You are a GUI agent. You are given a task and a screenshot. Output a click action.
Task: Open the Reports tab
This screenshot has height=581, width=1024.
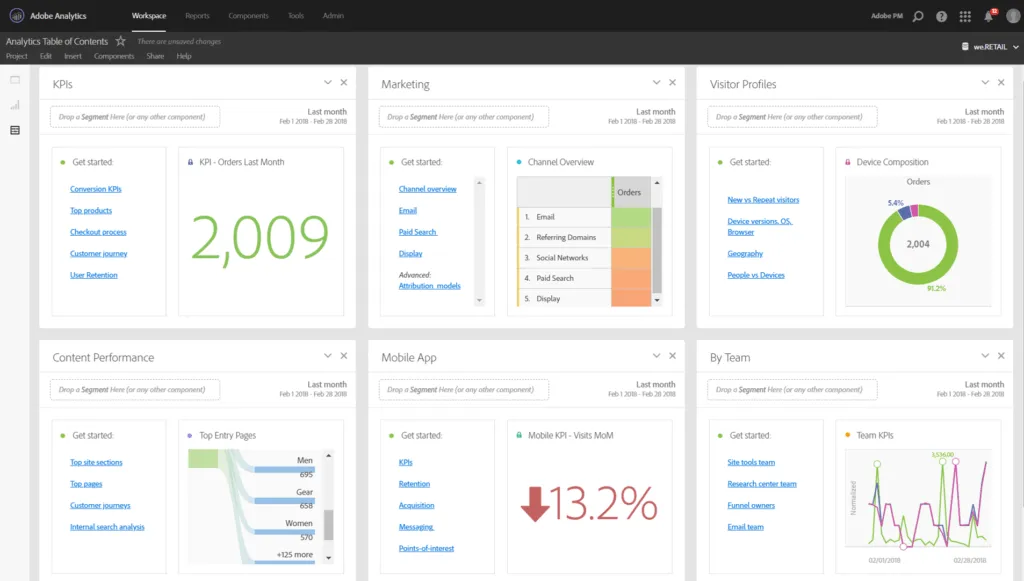(x=197, y=16)
